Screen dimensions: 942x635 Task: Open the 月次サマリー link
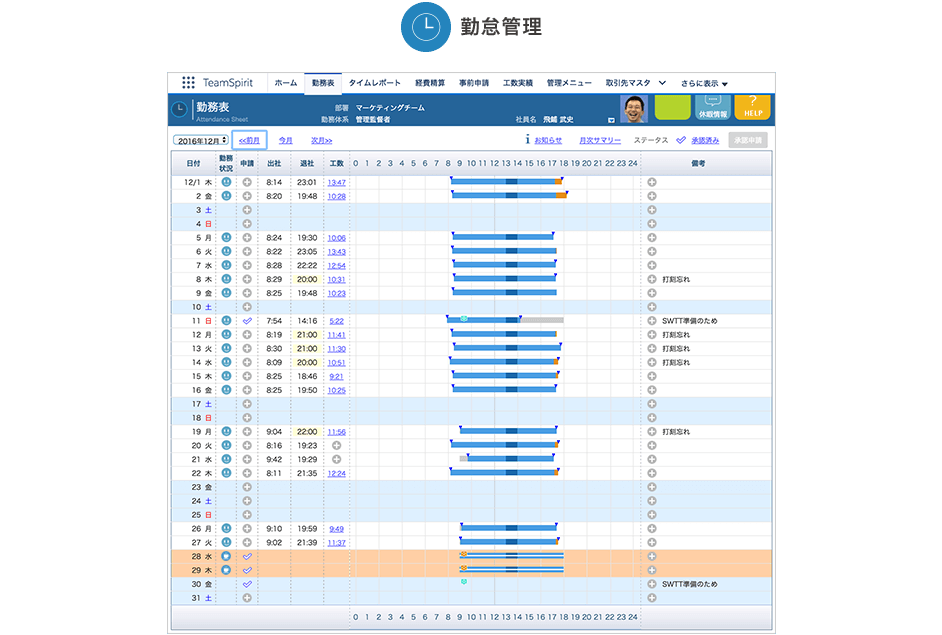click(x=600, y=140)
